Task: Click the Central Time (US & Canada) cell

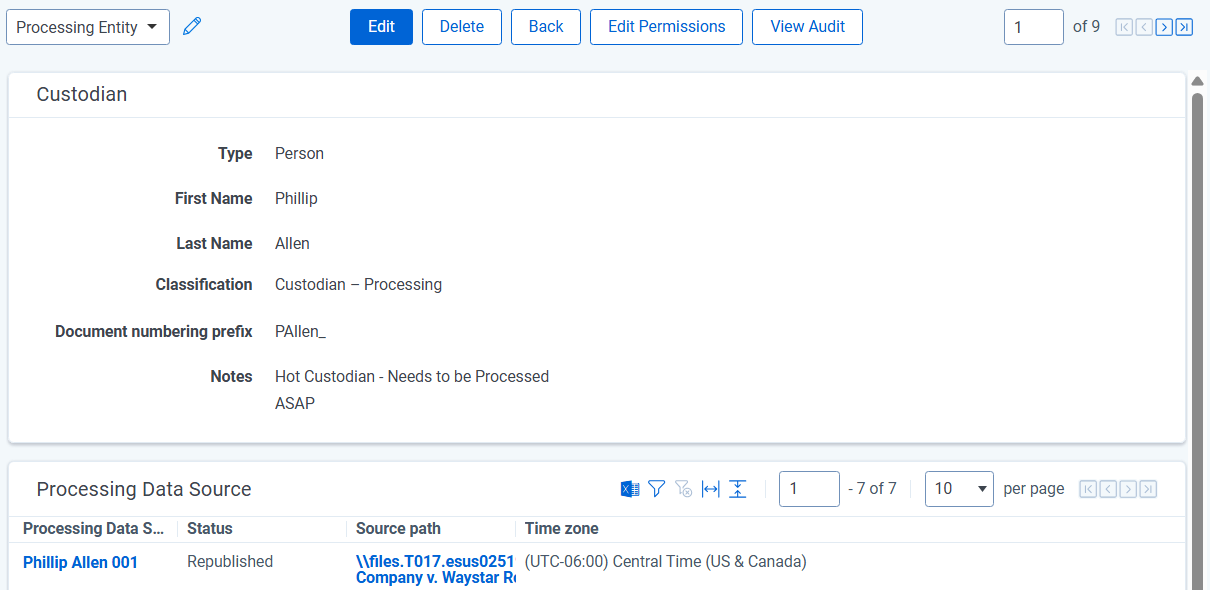Action: tap(665, 562)
